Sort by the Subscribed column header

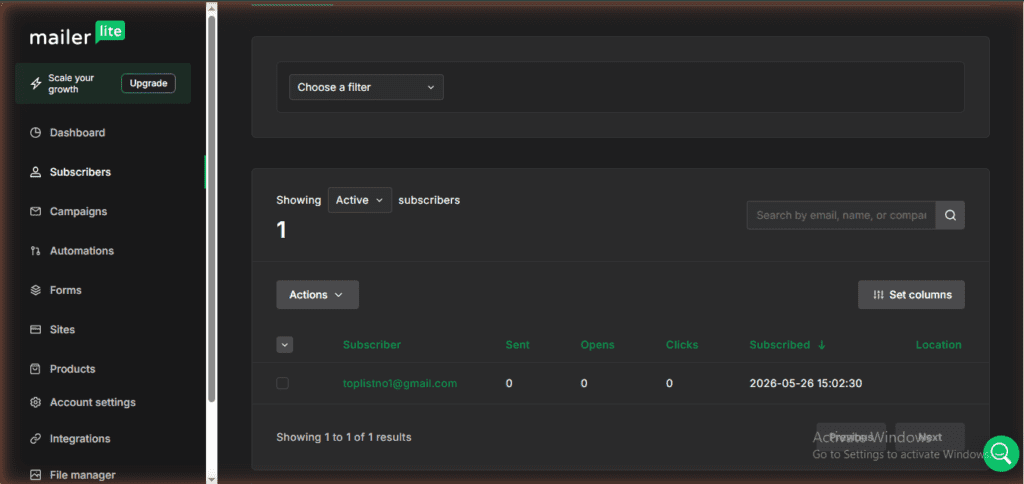[780, 345]
